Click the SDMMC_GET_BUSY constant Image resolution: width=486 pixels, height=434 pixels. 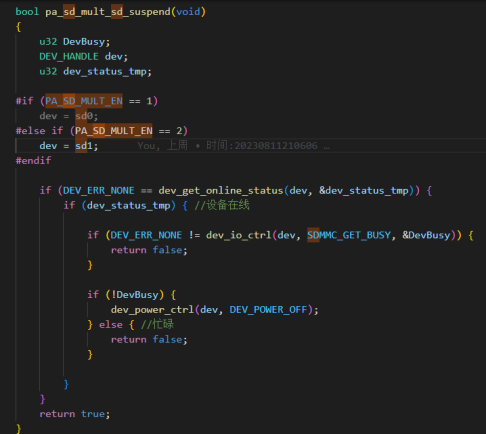click(349, 235)
